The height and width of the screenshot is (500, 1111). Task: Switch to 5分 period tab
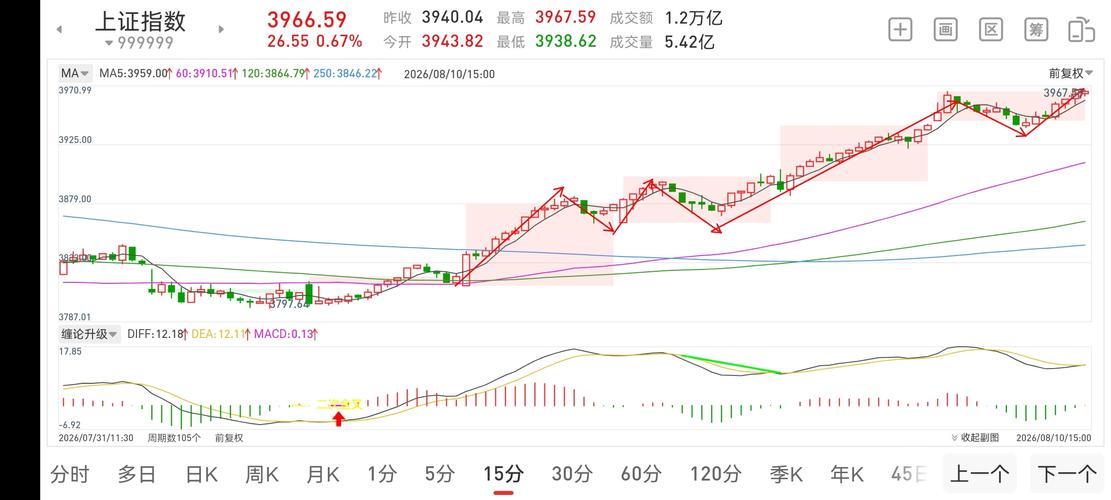439,474
